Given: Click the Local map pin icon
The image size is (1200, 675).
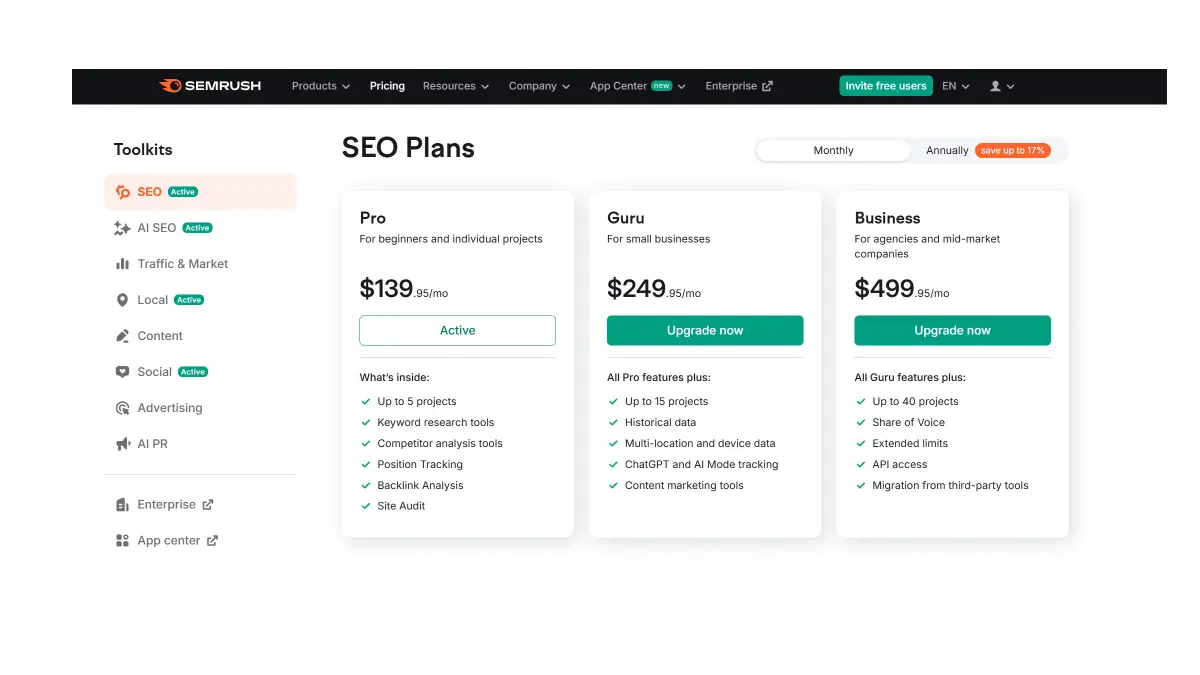Looking at the screenshot, I should [123, 300].
